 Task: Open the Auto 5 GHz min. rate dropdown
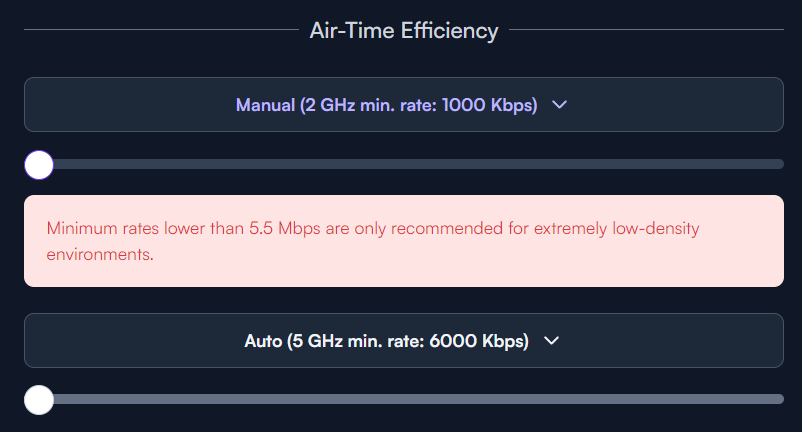[x=404, y=340]
